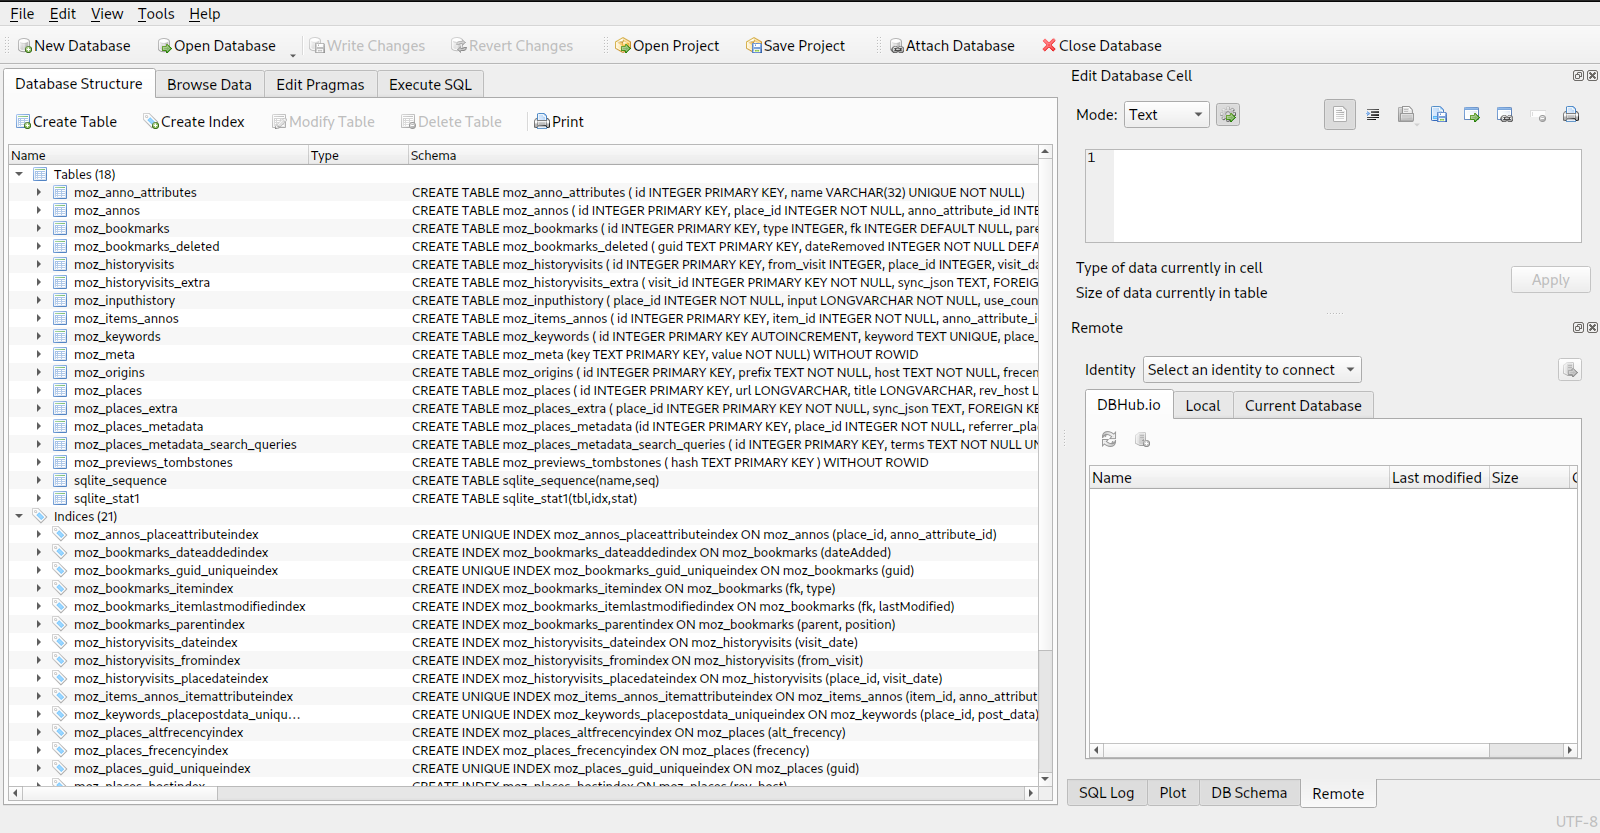
Task: Switch to the Plot bottom tab
Action: click(1173, 793)
